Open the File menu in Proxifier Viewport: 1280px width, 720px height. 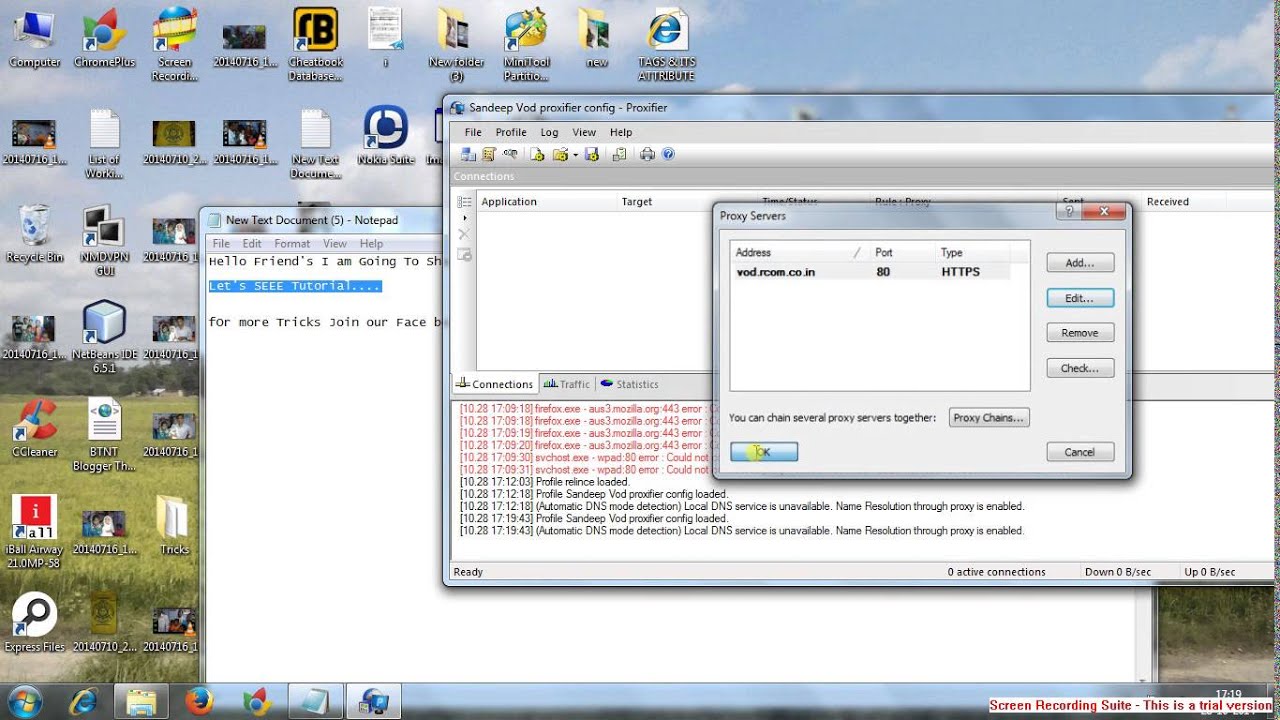click(x=473, y=132)
